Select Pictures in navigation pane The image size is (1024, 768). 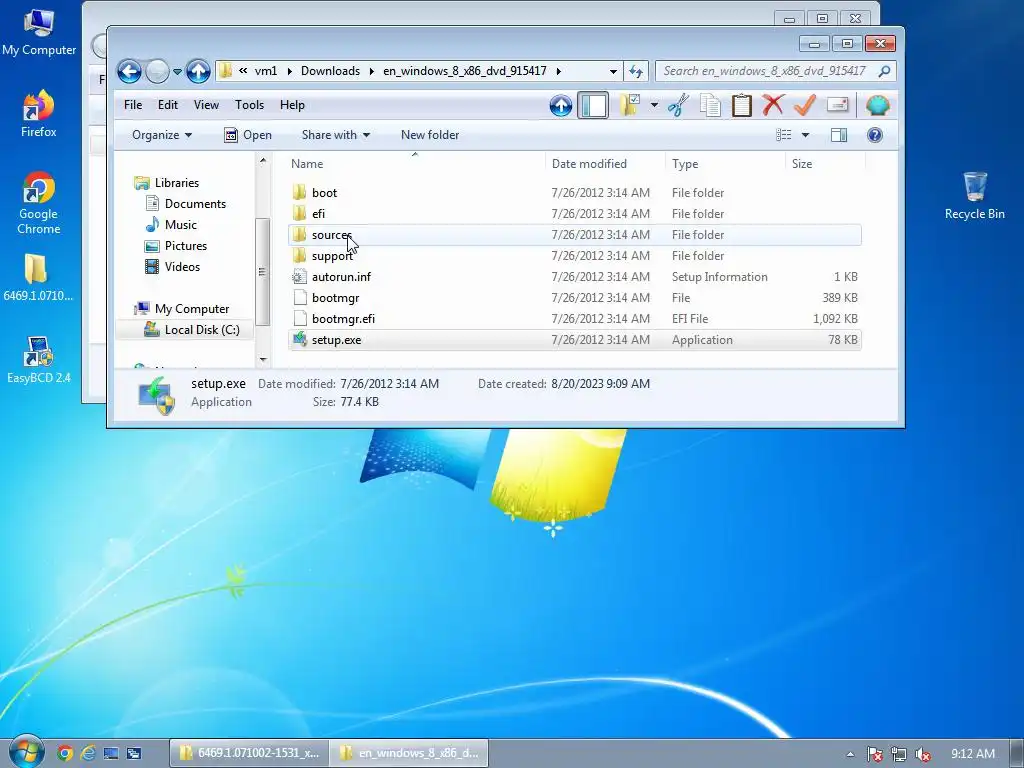(176, 246)
